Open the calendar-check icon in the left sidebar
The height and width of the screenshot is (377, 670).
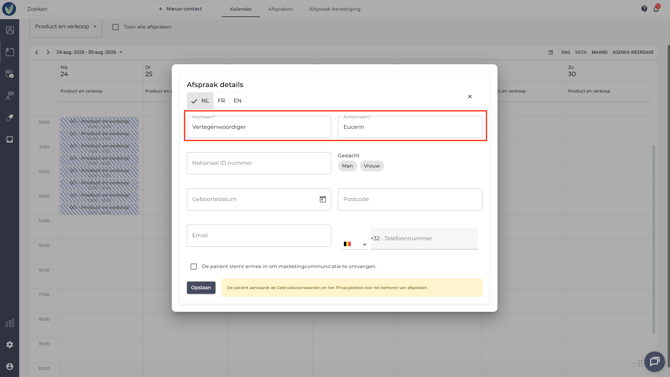9,74
